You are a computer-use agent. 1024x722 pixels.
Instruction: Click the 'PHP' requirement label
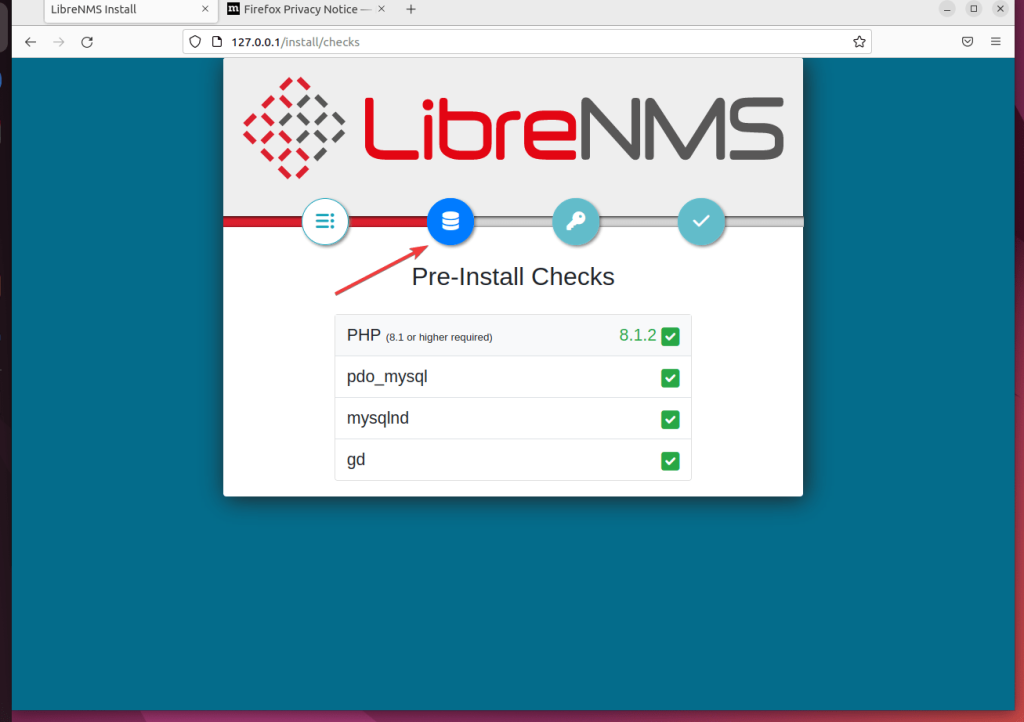[364, 336]
